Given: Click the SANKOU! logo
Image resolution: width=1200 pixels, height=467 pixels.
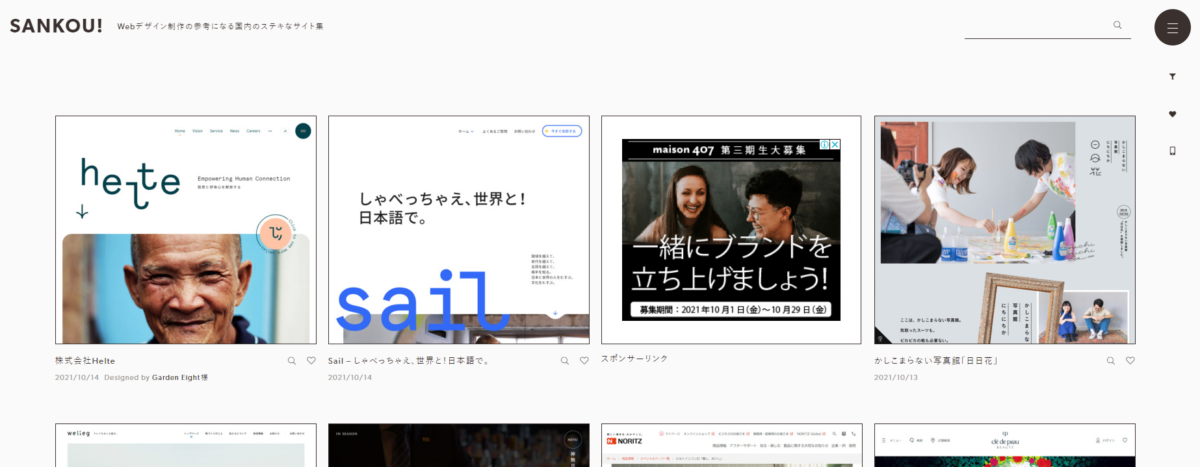Looking at the screenshot, I should [56, 26].
